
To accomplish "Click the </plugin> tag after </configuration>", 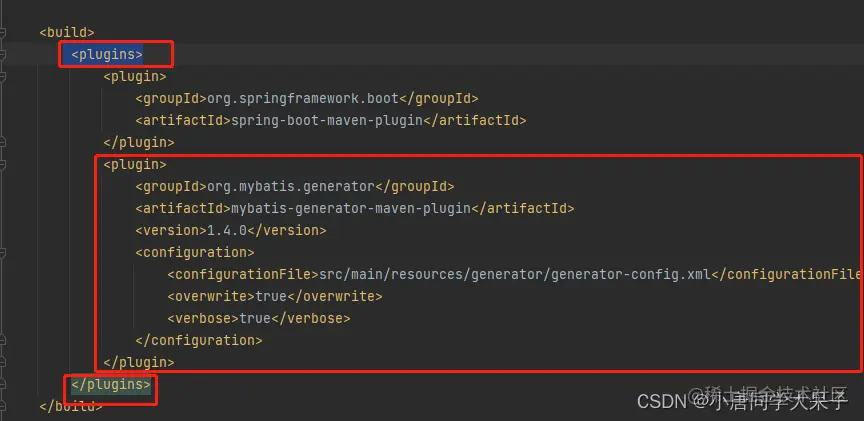I will [139, 363].
